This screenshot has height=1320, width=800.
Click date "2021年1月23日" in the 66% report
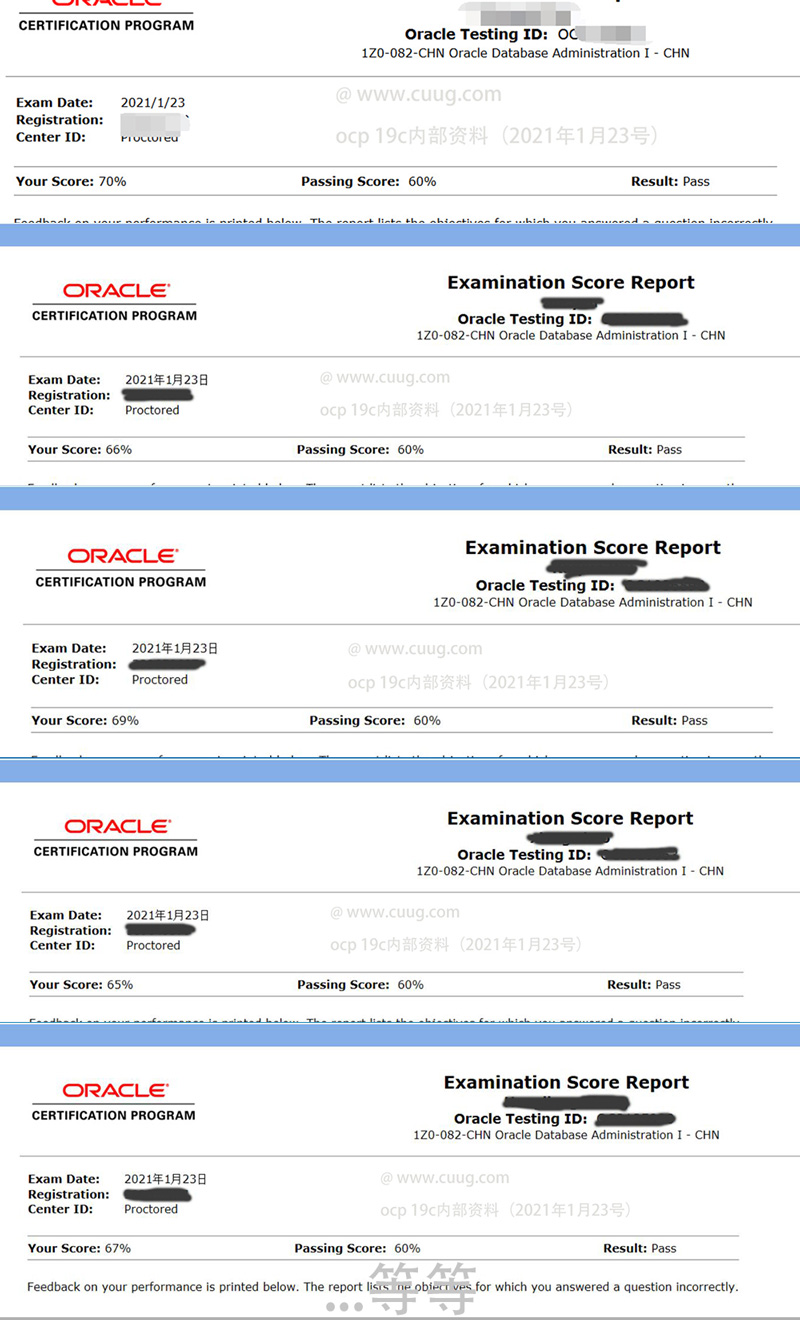[167, 380]
